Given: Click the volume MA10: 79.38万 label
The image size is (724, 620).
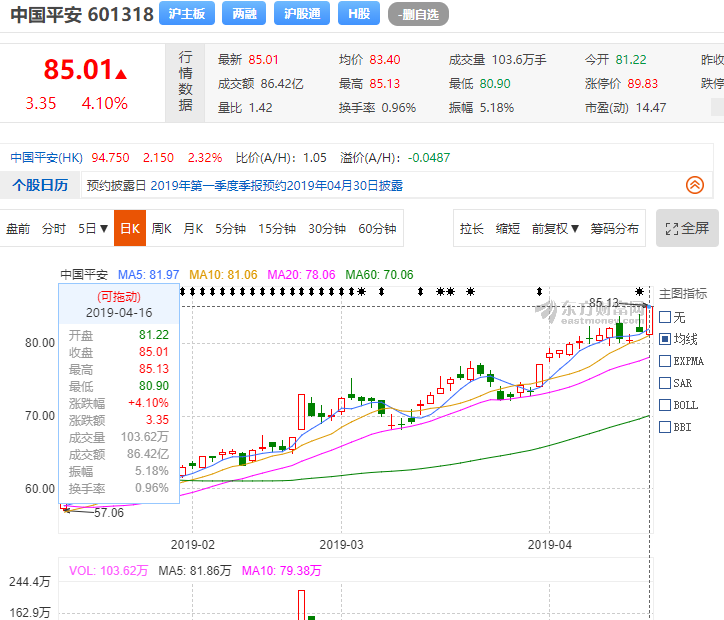Looking at the screenshot, I should pyautogui.click(x=281, y=571).
